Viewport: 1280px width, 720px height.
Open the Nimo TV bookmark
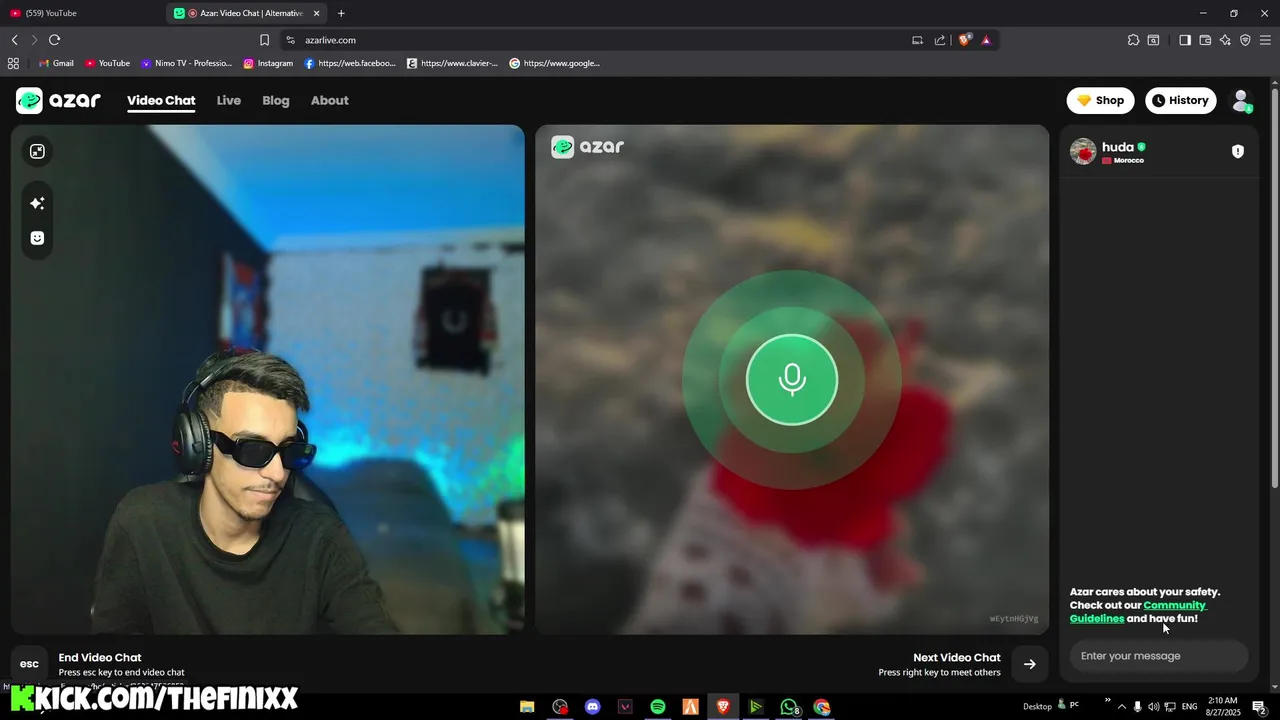click(x=186, y=63)
